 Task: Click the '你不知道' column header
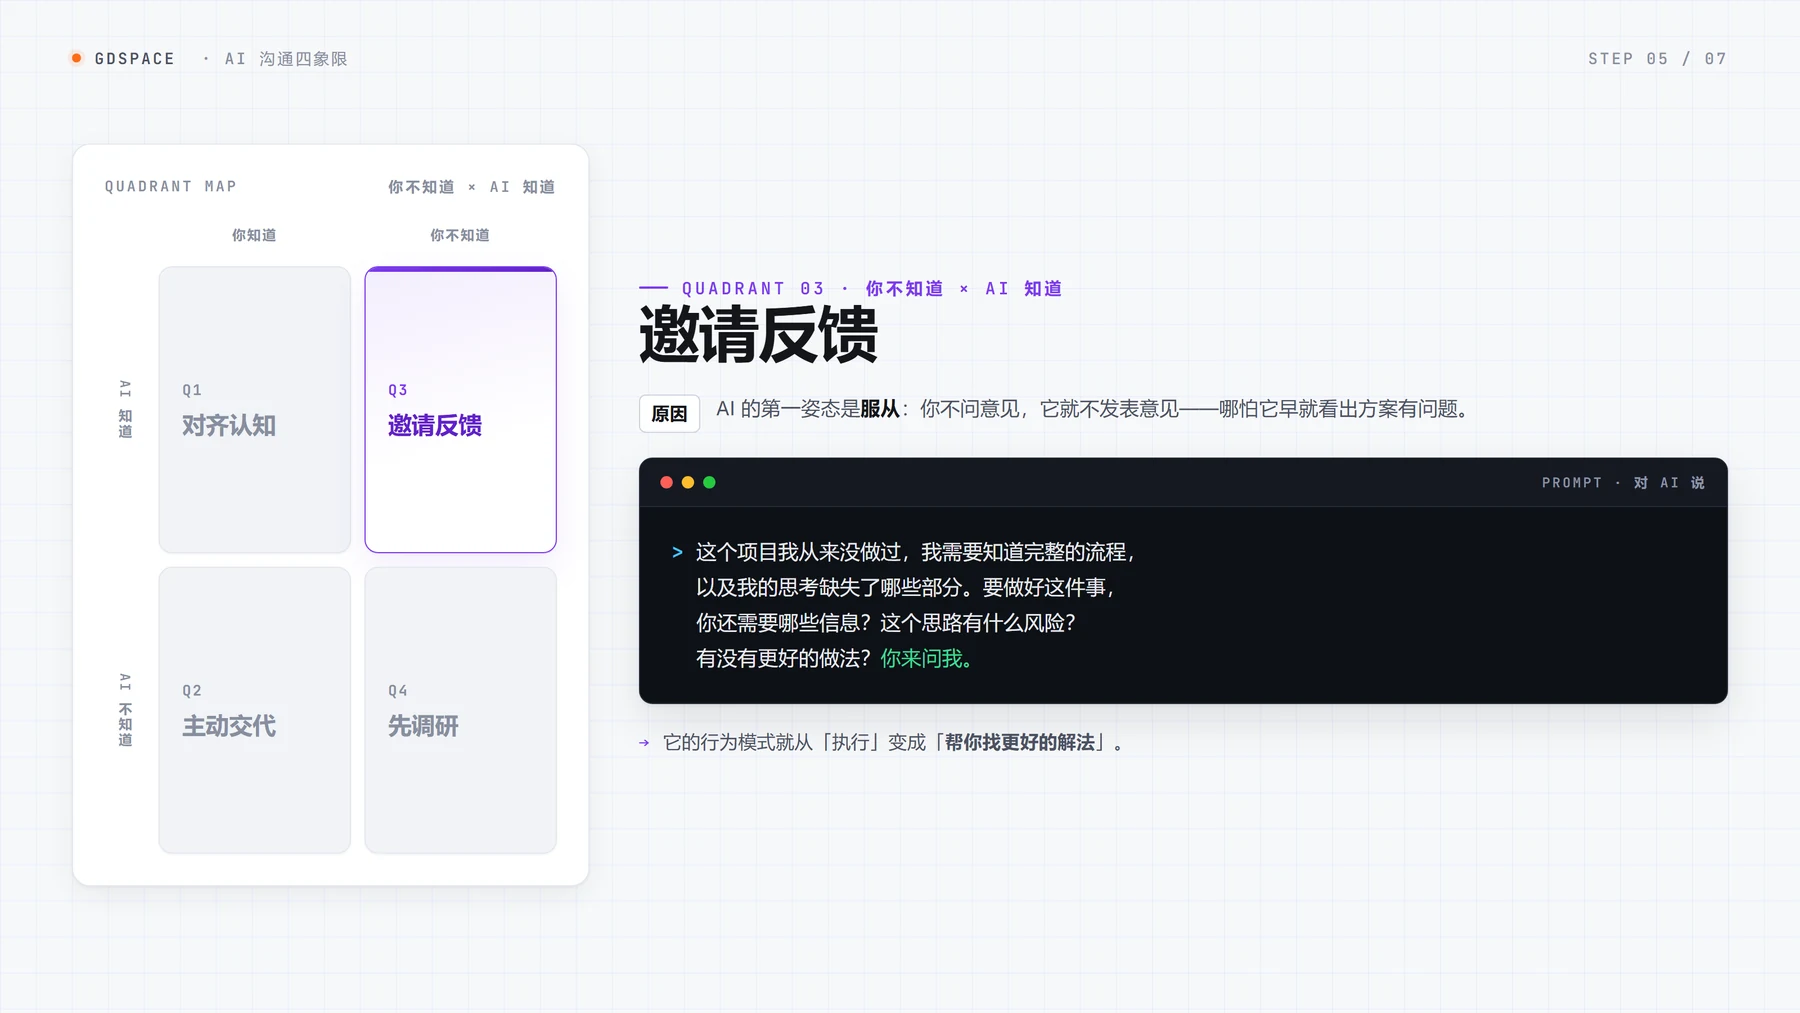point(460,235)
